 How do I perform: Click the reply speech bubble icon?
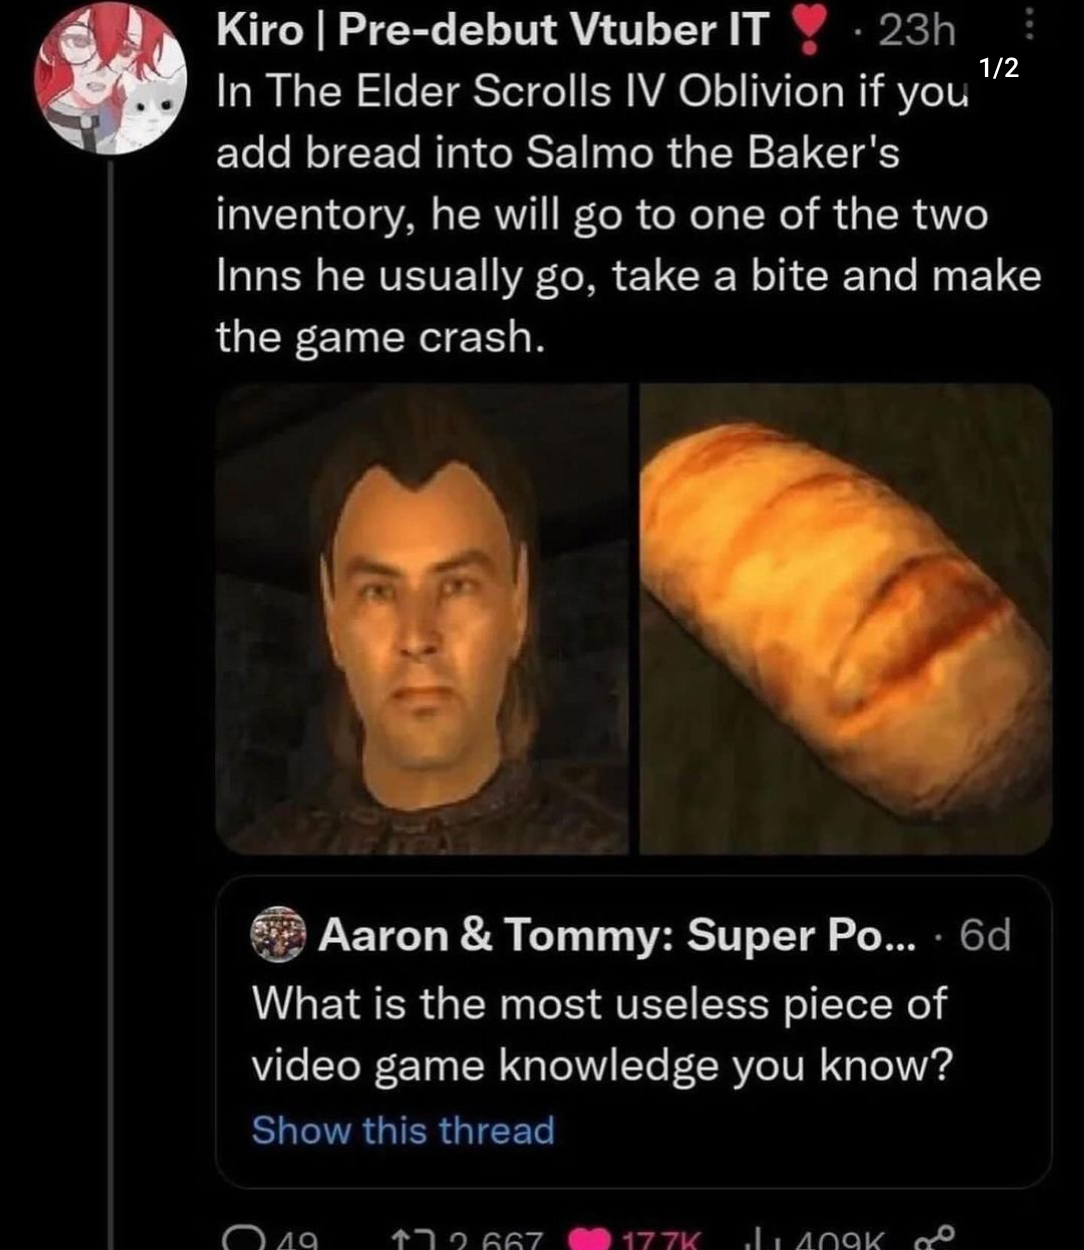240,1238
